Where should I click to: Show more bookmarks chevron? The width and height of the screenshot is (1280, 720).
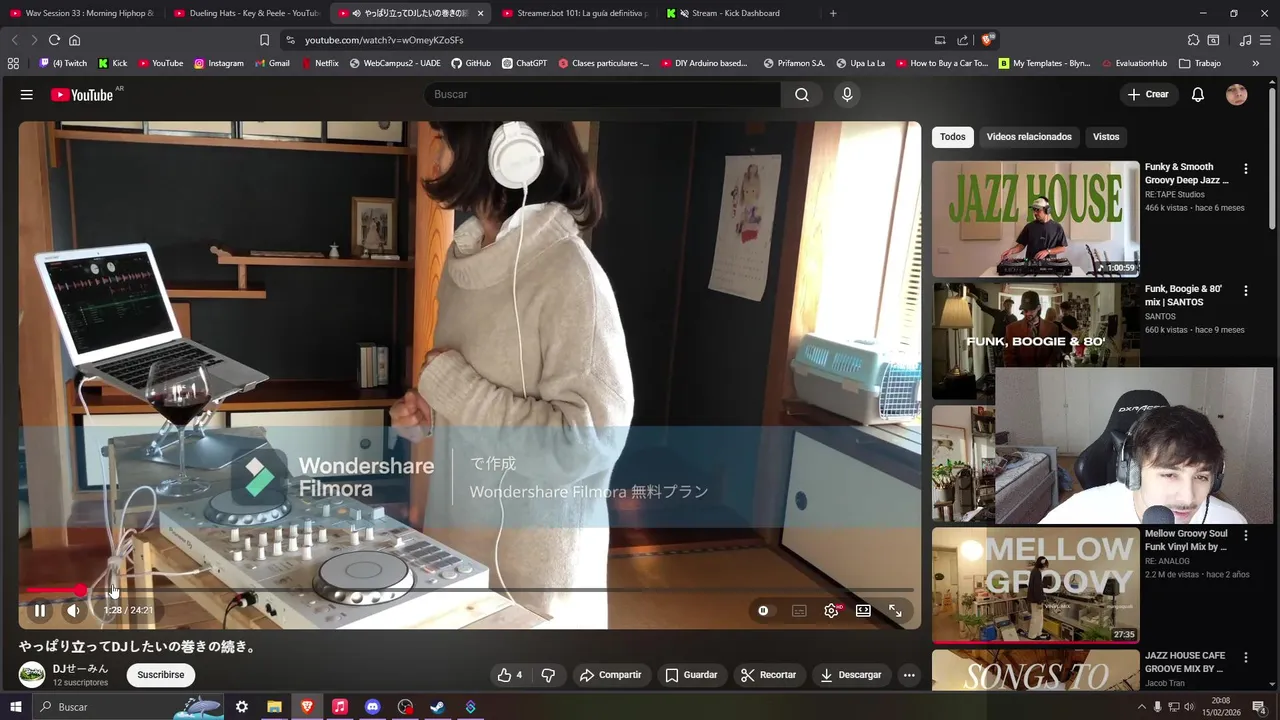tap(1256, 63)
